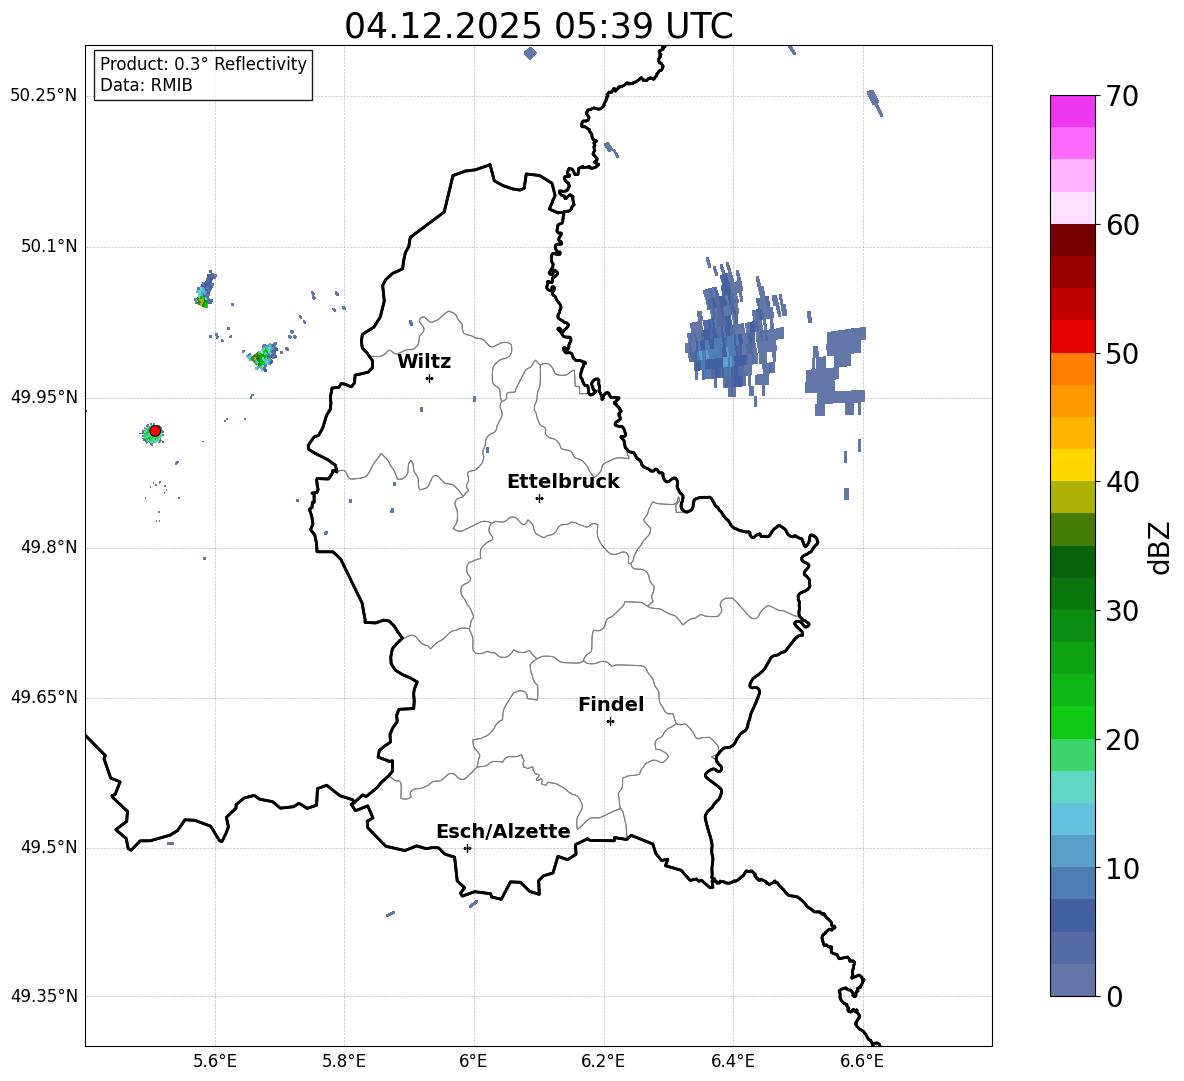Image resolution: width=1184 pixels, height=1081 pixels.
Task: Click the colorbar value 40
Action: [x=1122, y=482]
